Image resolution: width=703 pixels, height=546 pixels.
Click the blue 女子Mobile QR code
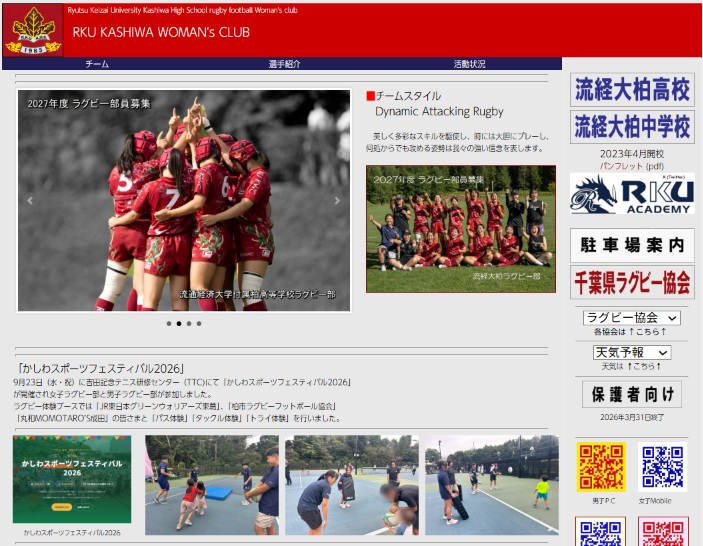662,467
